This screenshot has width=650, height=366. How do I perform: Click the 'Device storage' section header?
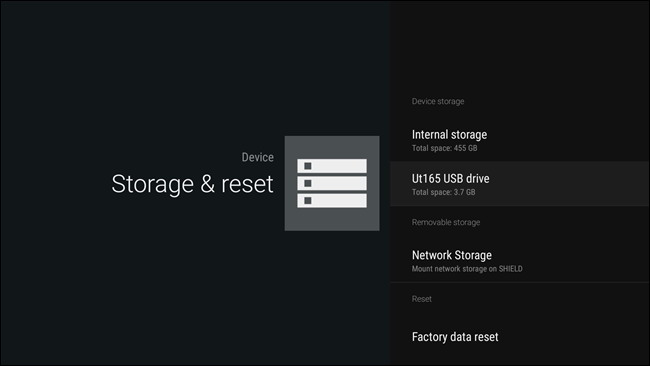point(438,101)
